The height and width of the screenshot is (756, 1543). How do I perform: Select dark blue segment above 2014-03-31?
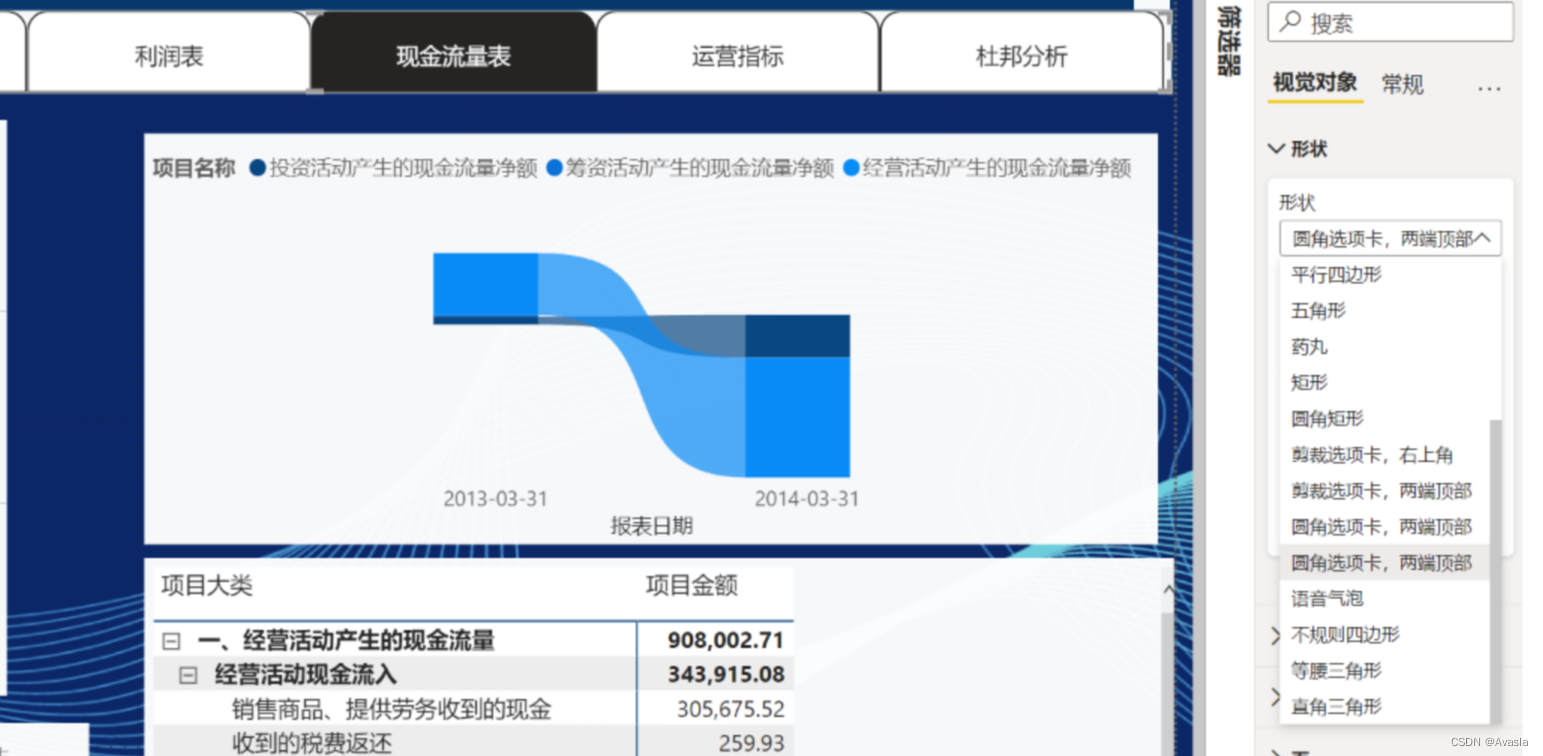(x=798, y=336)
